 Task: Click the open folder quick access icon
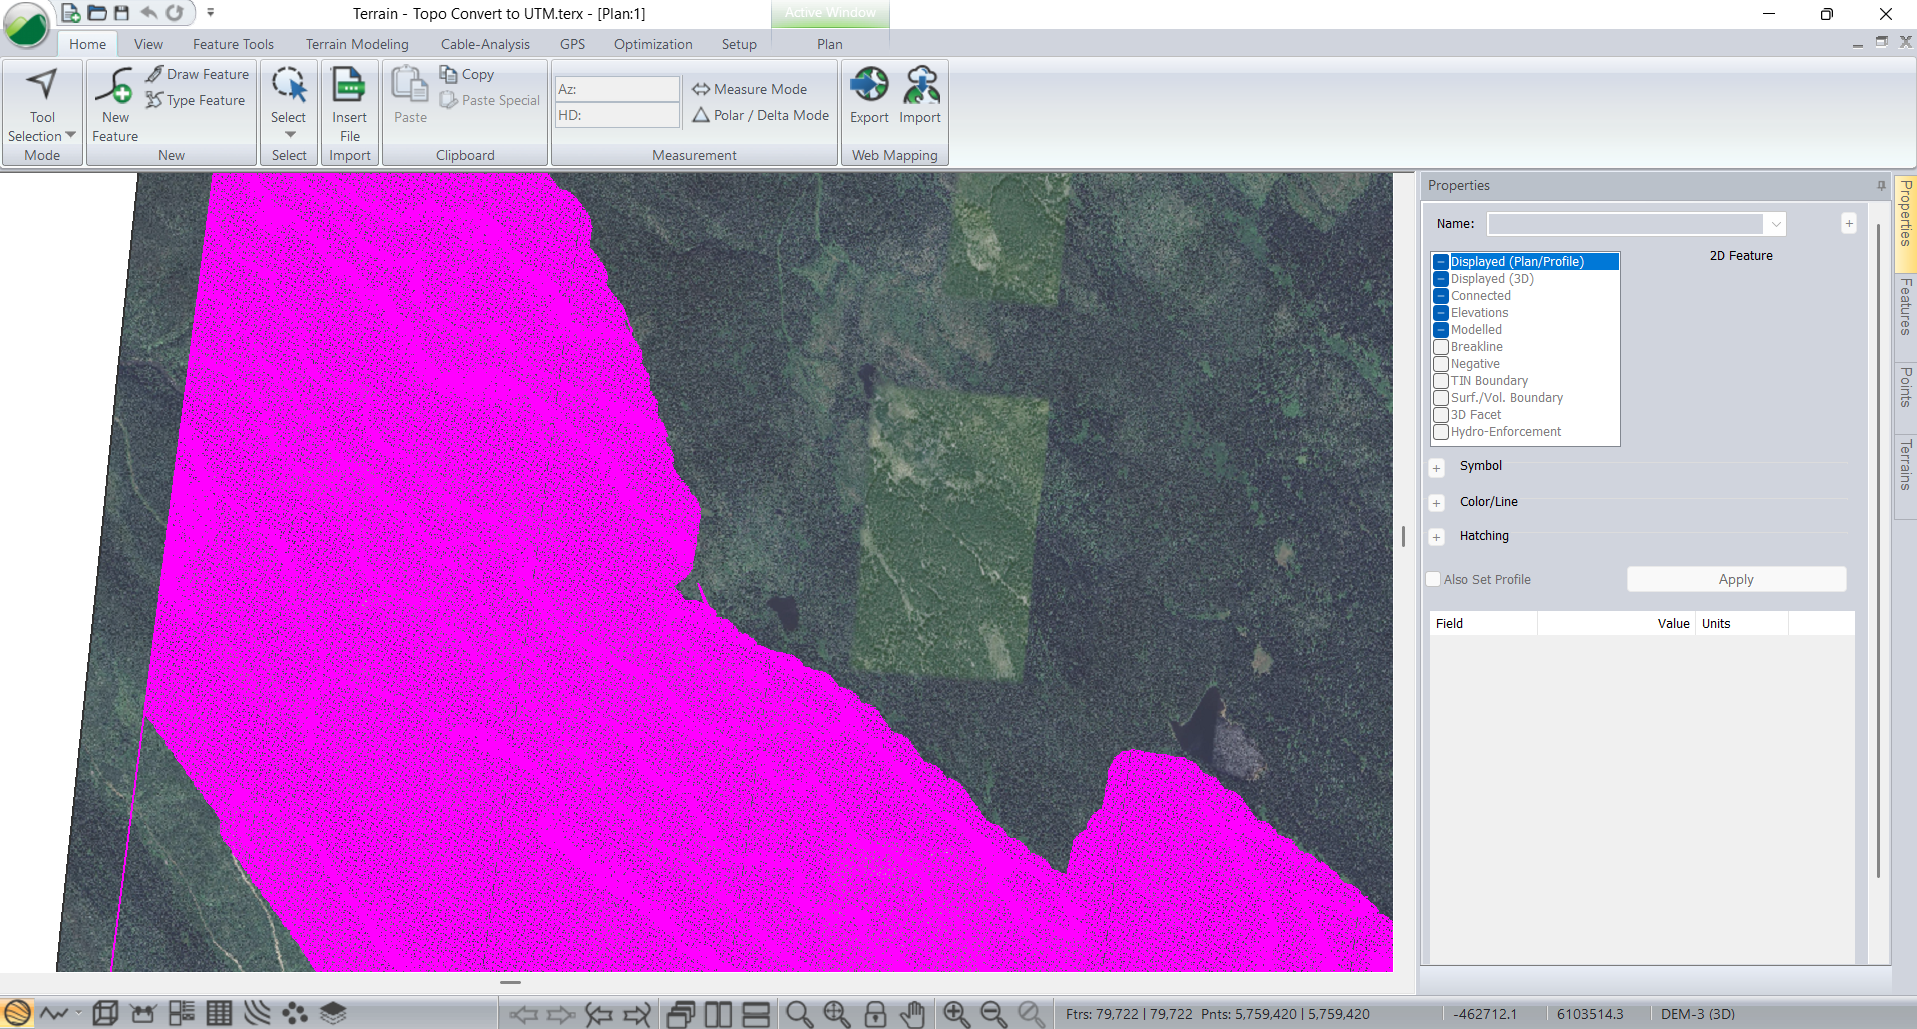97,13
